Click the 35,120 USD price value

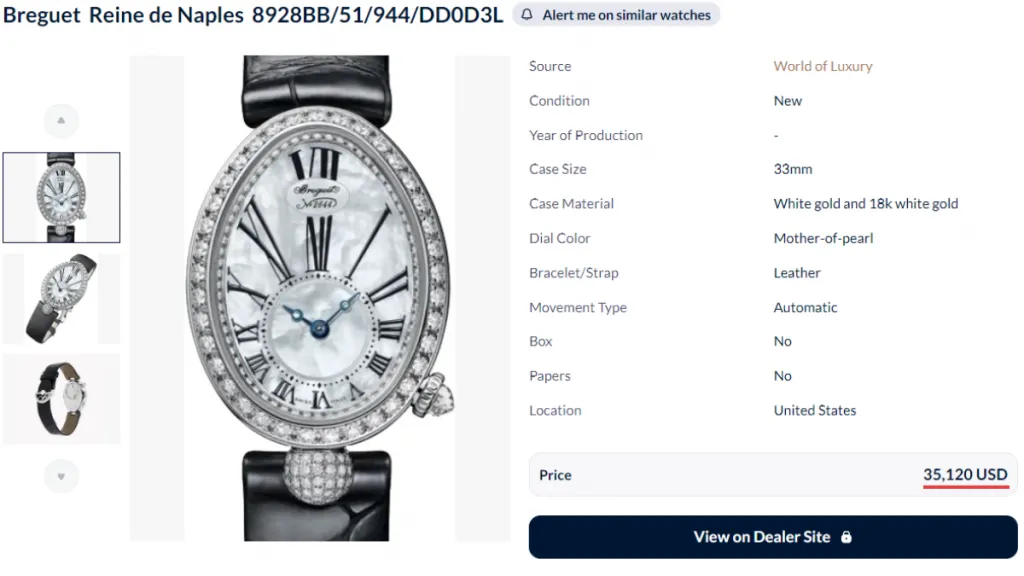(965, 474)
